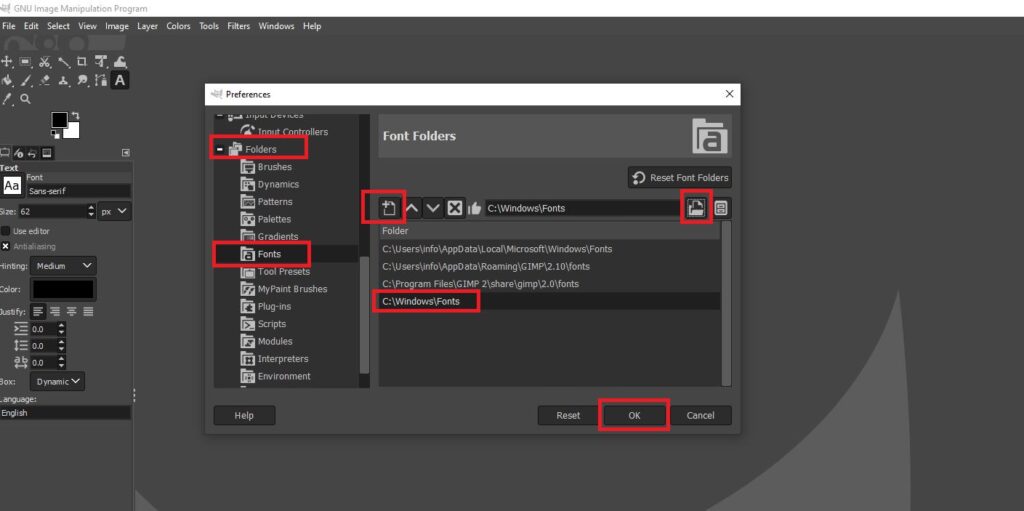Viewport: 1024px width, 511px height.
Task: Select the Unified Transform tool
Action: click(x=101, y=61)
